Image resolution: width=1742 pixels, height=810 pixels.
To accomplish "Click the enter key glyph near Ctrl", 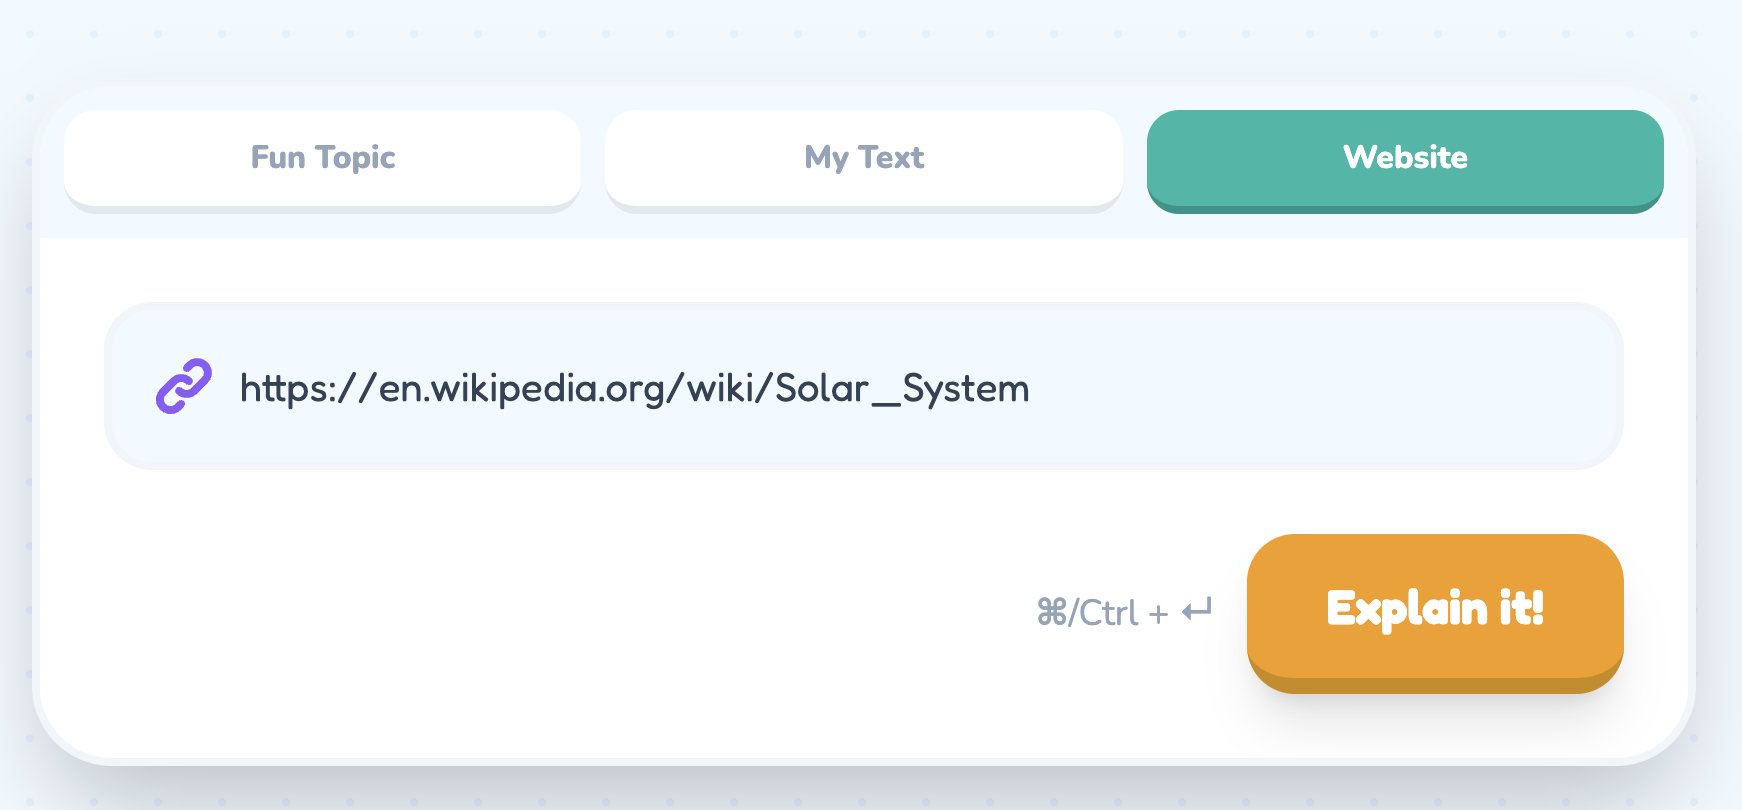I will click(x=1197, y=610).
